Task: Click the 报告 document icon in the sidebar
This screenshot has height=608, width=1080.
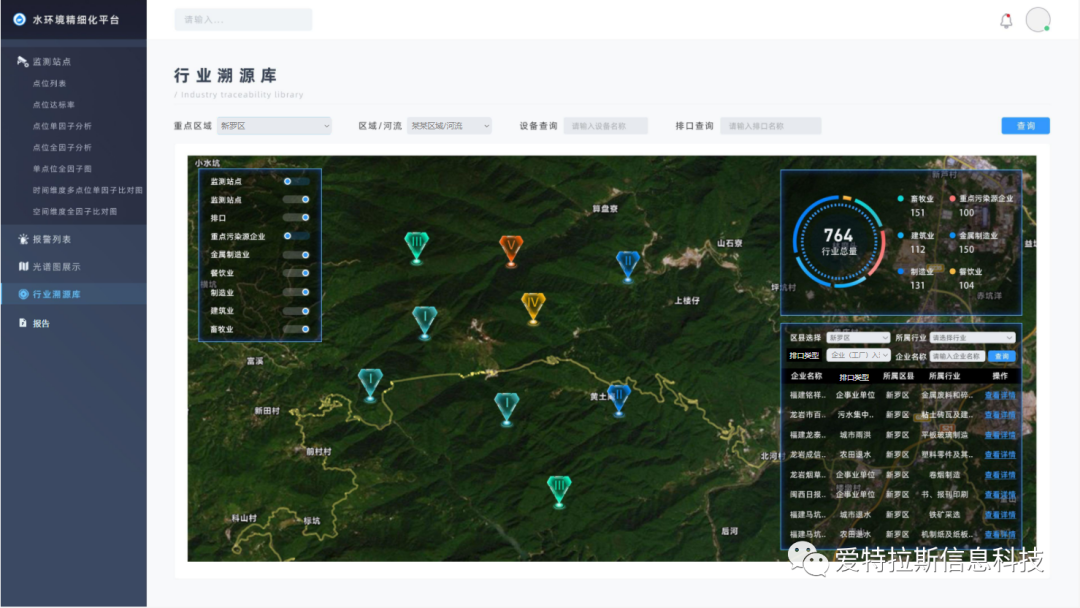Action: tap(23, 323)
